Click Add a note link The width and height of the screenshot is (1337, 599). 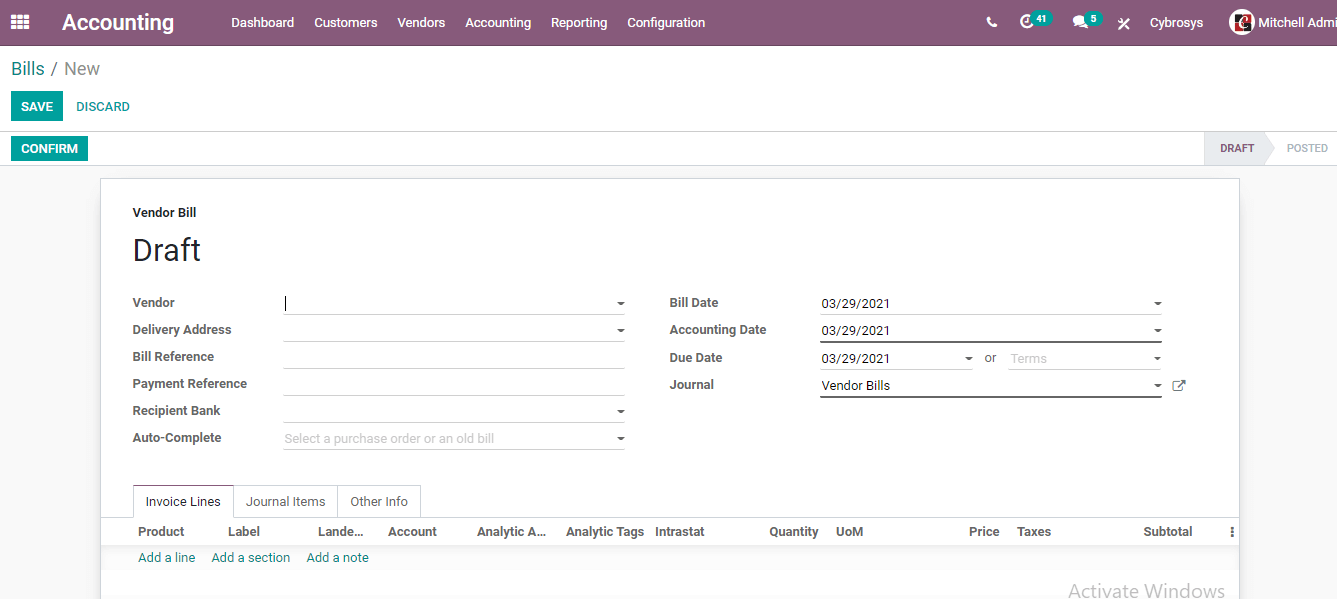(x=338, y=558)
